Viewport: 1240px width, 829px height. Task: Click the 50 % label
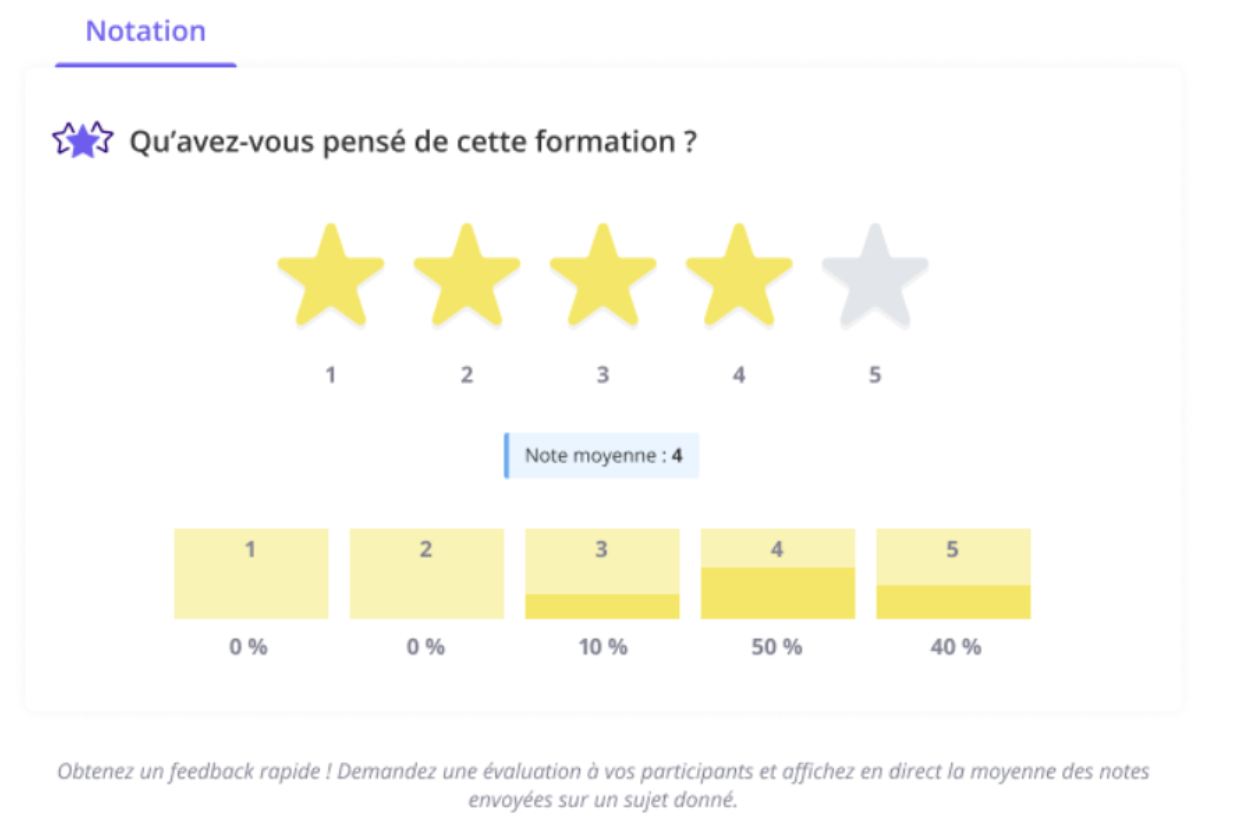pos(777,647)
